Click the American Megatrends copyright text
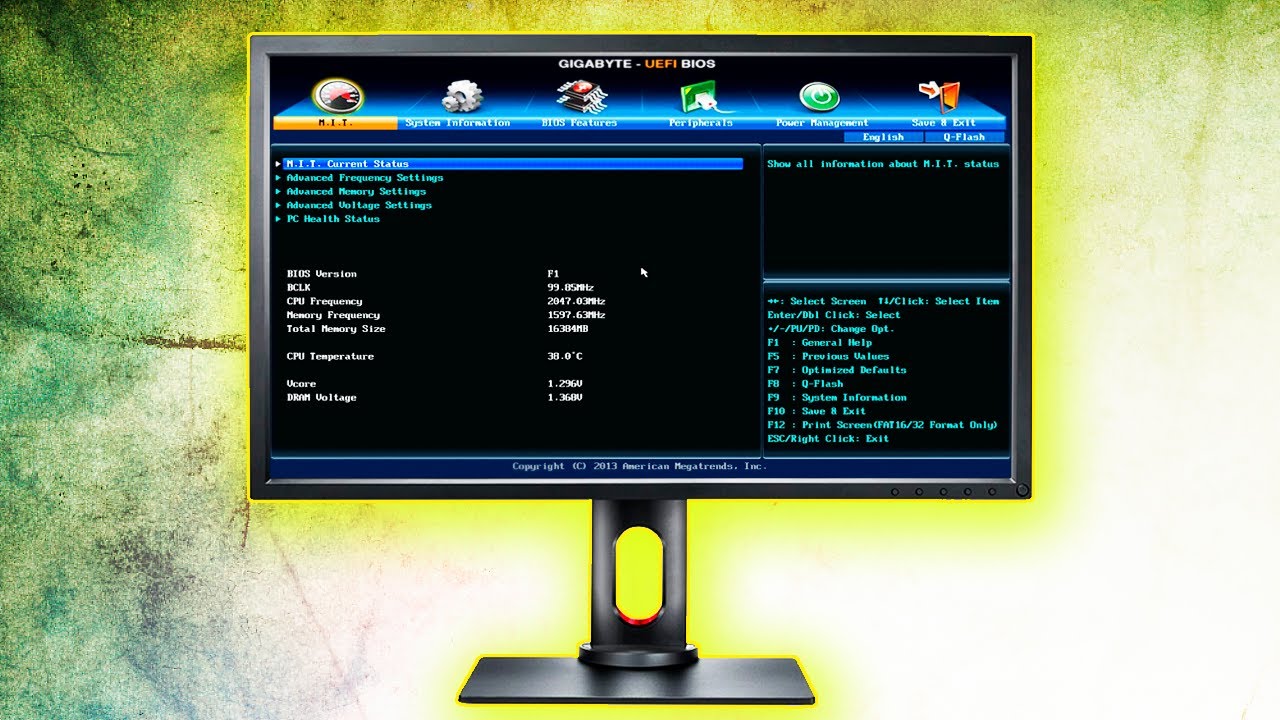 (x=639, y=467)
